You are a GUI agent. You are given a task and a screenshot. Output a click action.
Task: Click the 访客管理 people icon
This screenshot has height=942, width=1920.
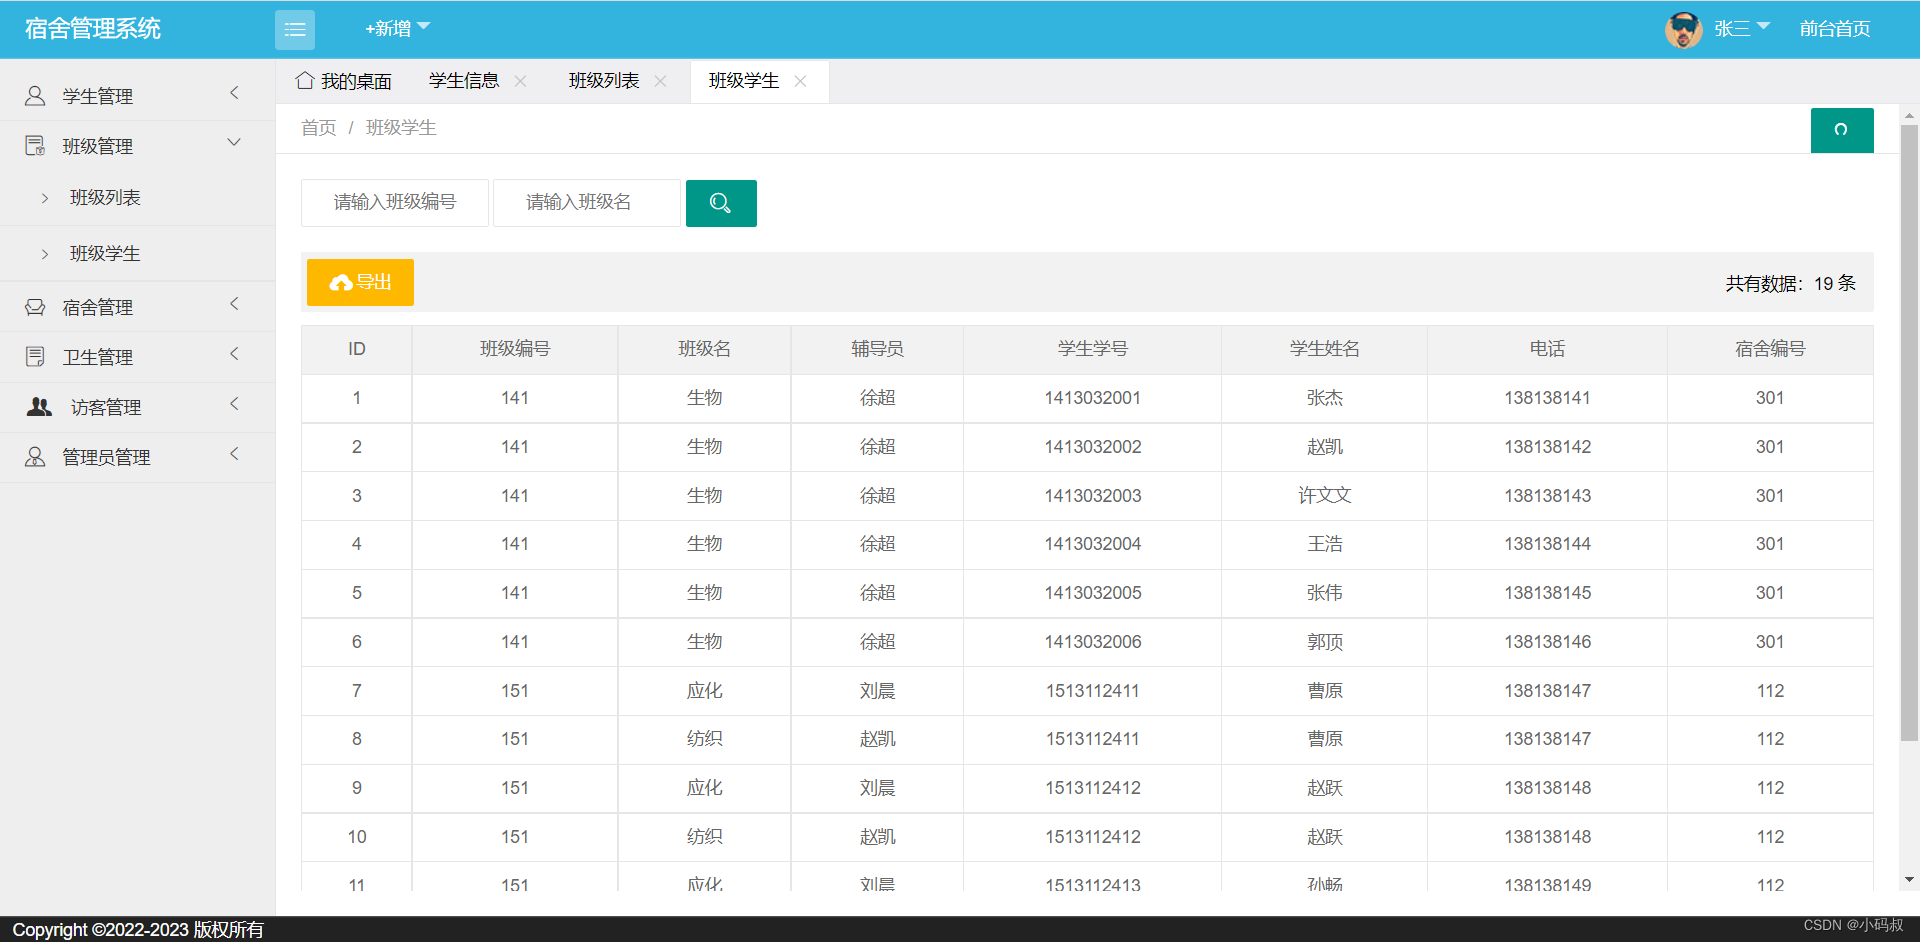click(x=39, y=407)
